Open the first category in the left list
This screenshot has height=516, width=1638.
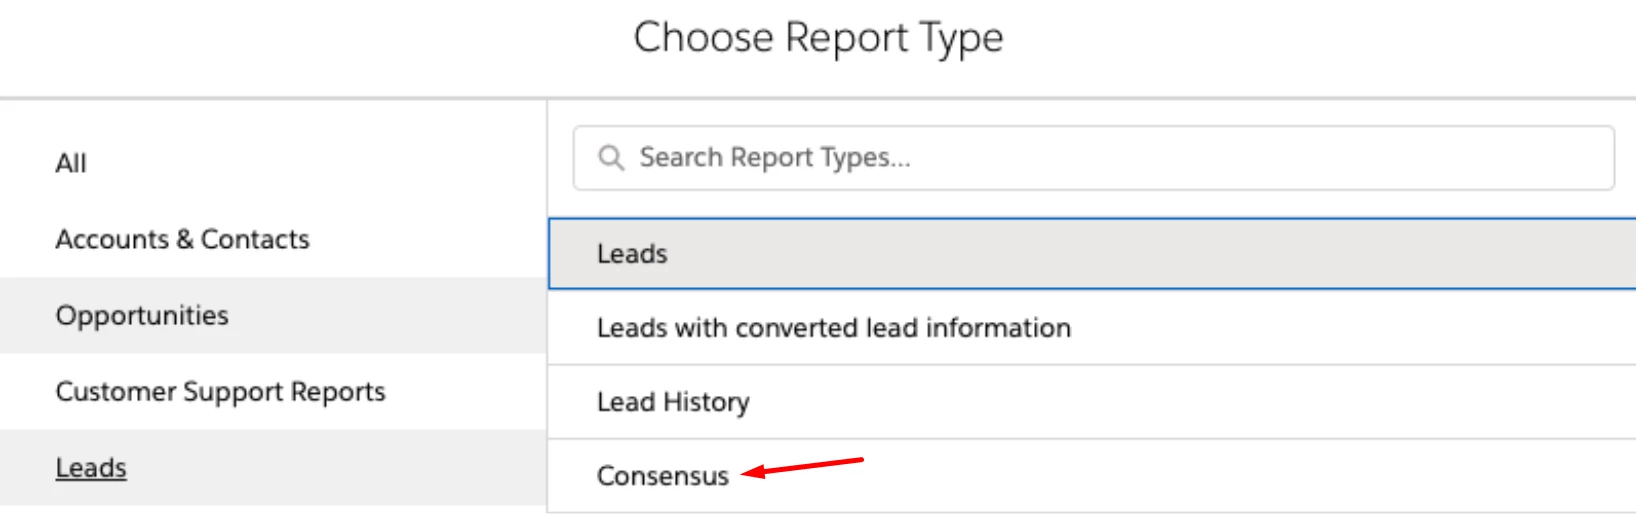click(x=71, y=163)
